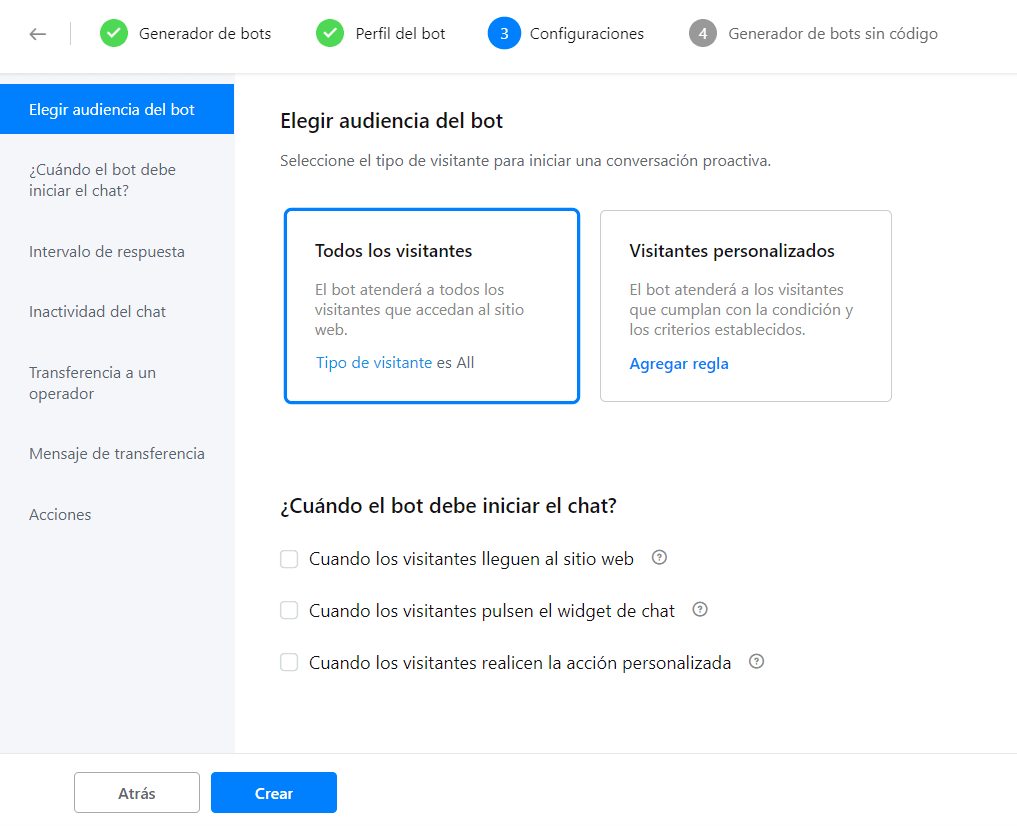Click the Agregar regla link
Image resolution: width=1017 pixels, height=826 pixels.
(679, 363)
